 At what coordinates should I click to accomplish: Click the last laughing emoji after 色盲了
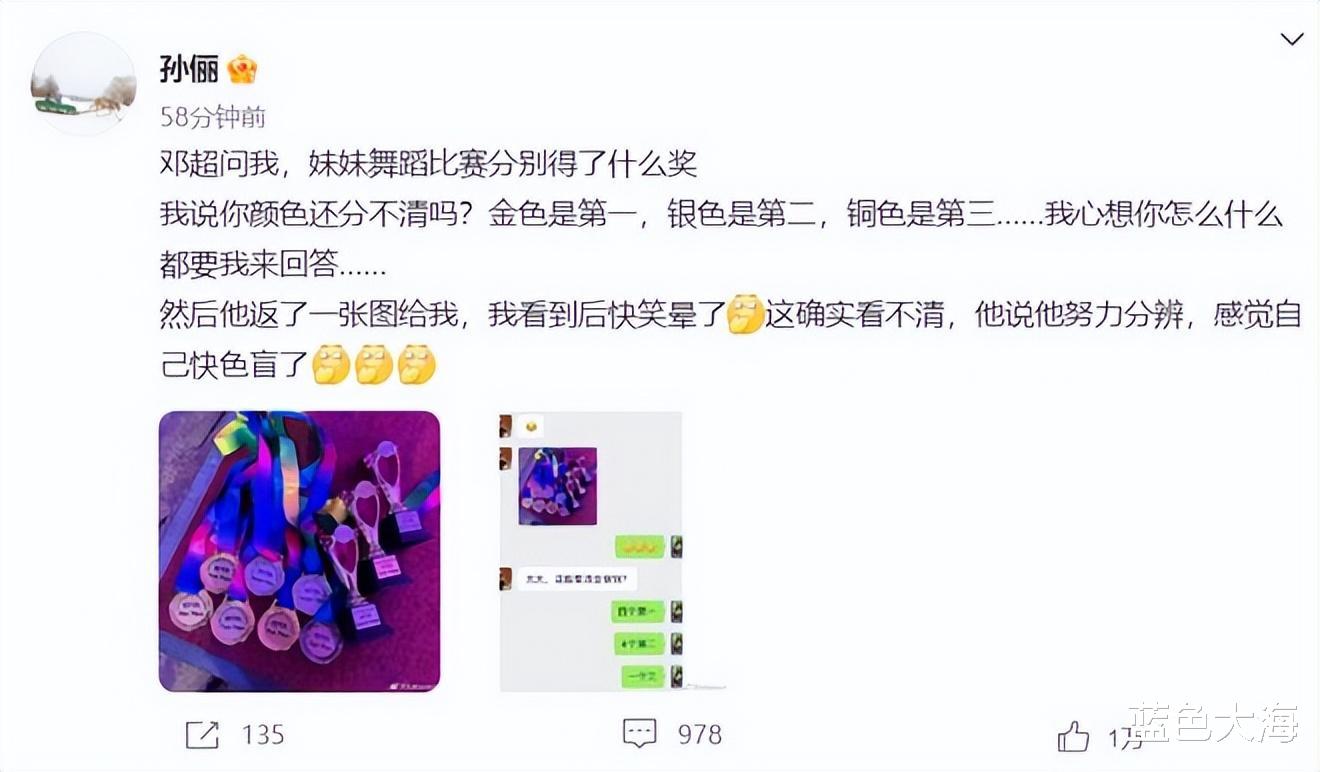(x=417, y=365)
